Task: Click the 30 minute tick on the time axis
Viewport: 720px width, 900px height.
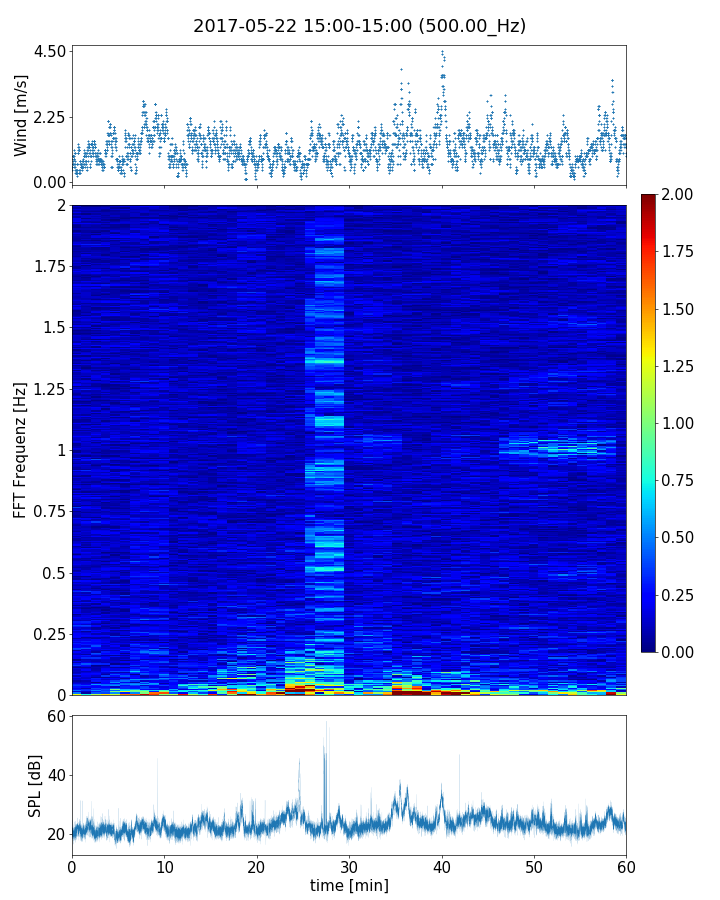Action: pyautogui.click(x=349, y=866)
